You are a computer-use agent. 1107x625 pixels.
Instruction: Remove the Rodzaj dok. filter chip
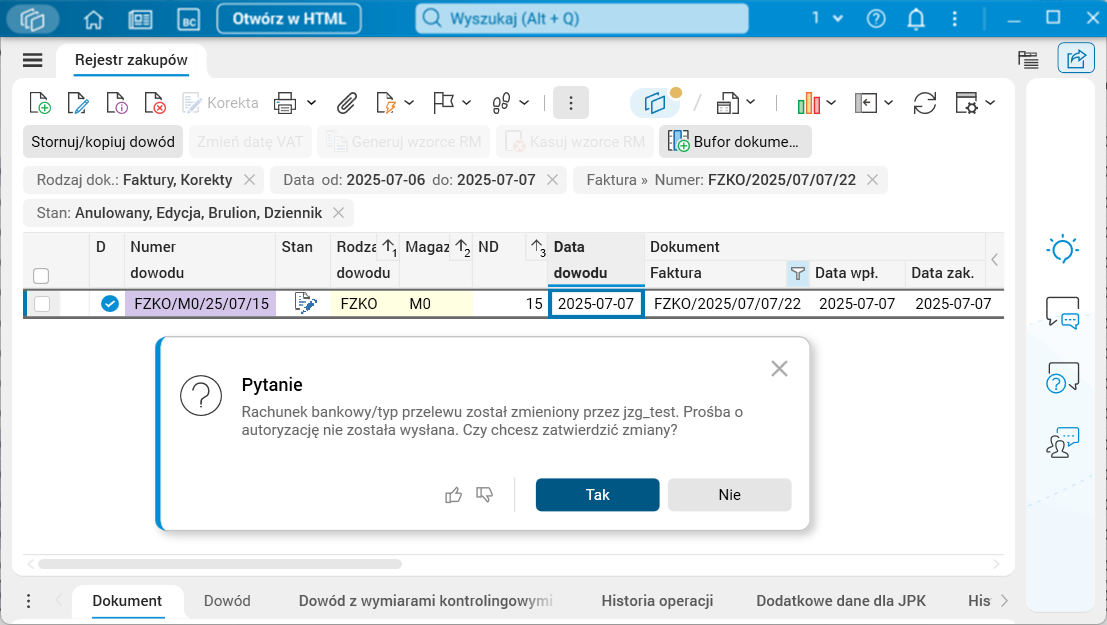(249, 180)
